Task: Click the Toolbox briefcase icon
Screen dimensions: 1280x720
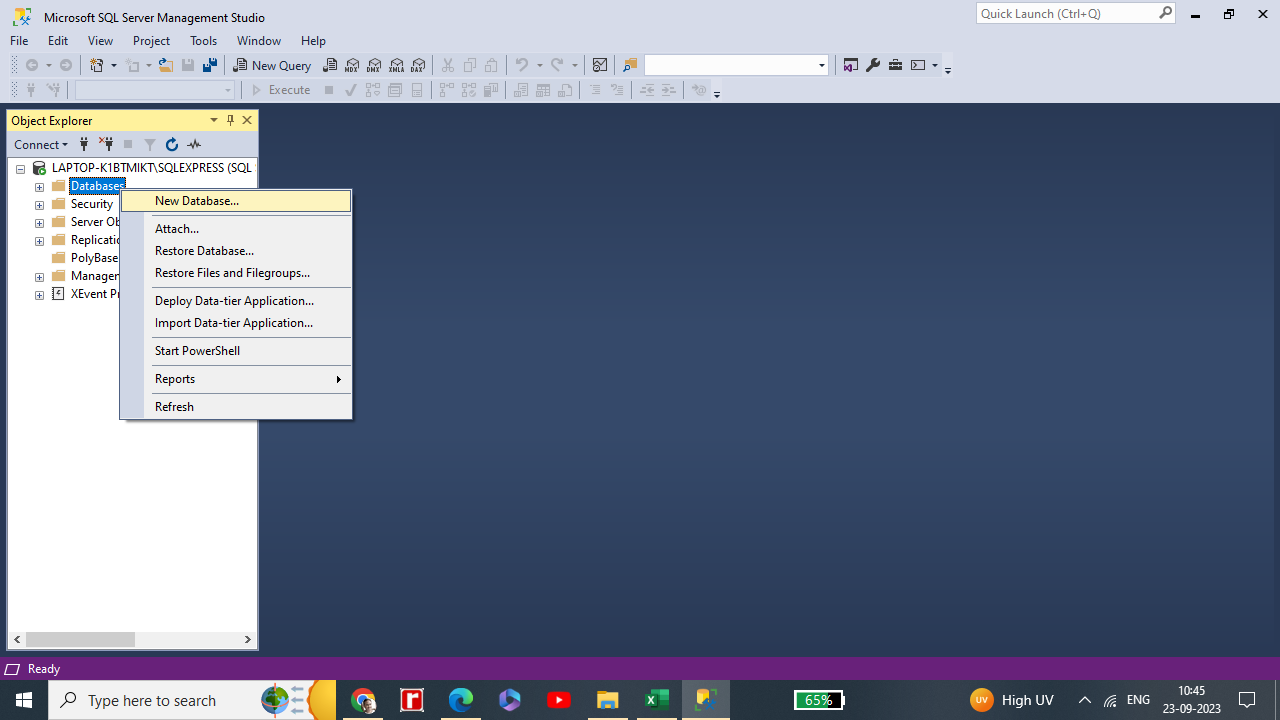Action: click(895, 65)
